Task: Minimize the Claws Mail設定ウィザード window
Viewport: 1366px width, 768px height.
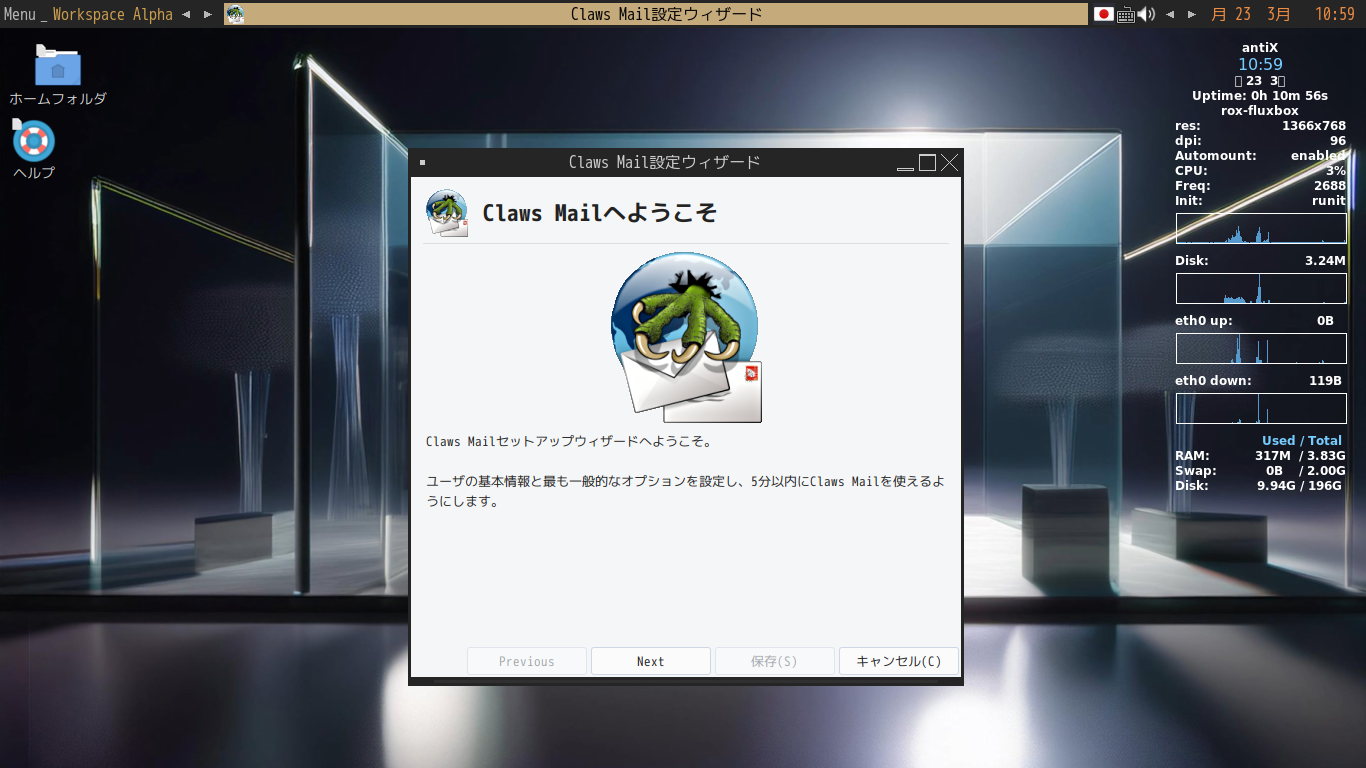Action: [906, 163]
